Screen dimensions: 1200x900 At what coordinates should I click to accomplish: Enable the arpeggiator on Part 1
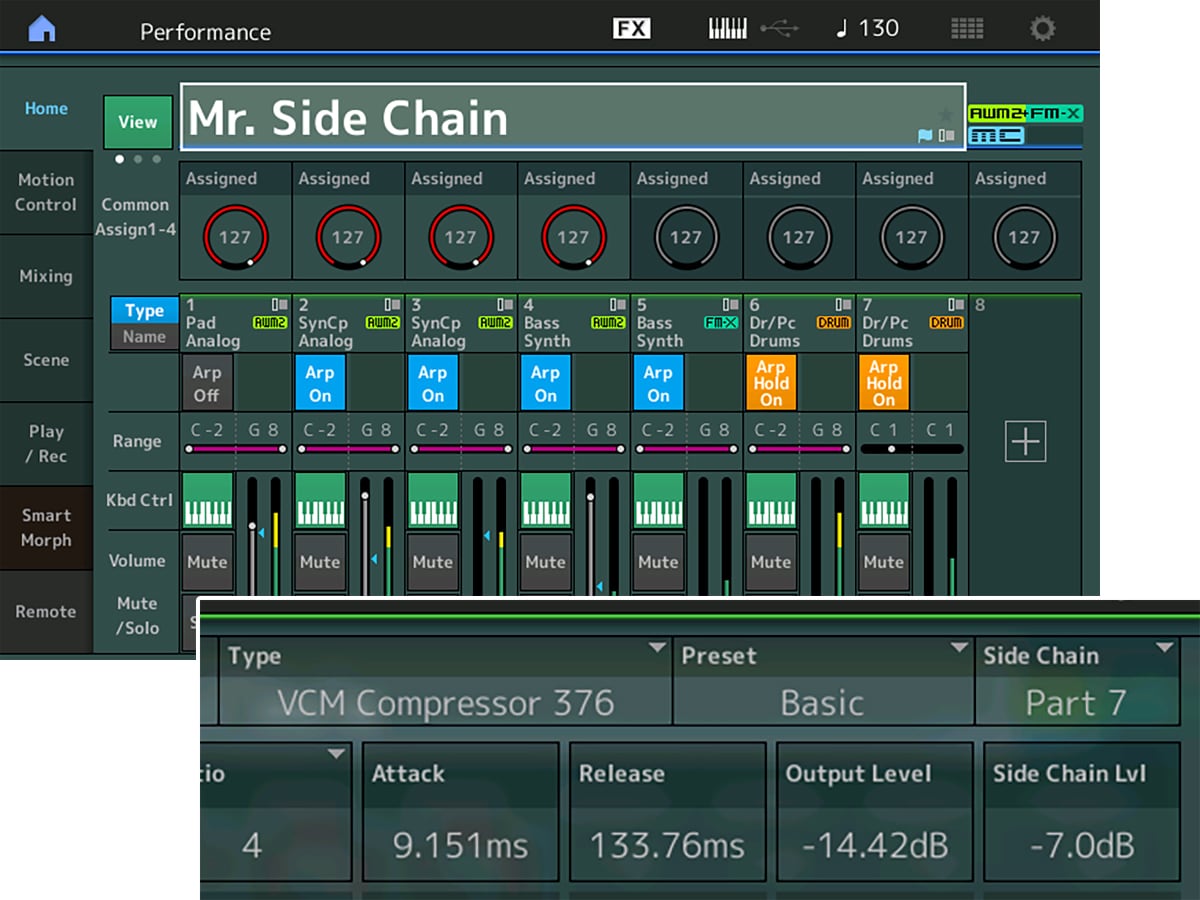tap(206, 382)
